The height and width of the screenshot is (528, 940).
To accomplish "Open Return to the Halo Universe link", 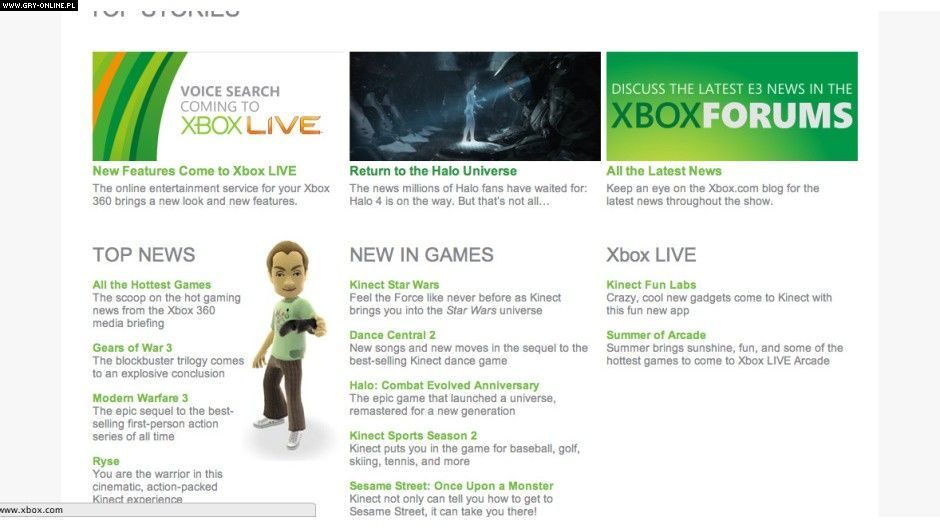I will click(433, 171).
